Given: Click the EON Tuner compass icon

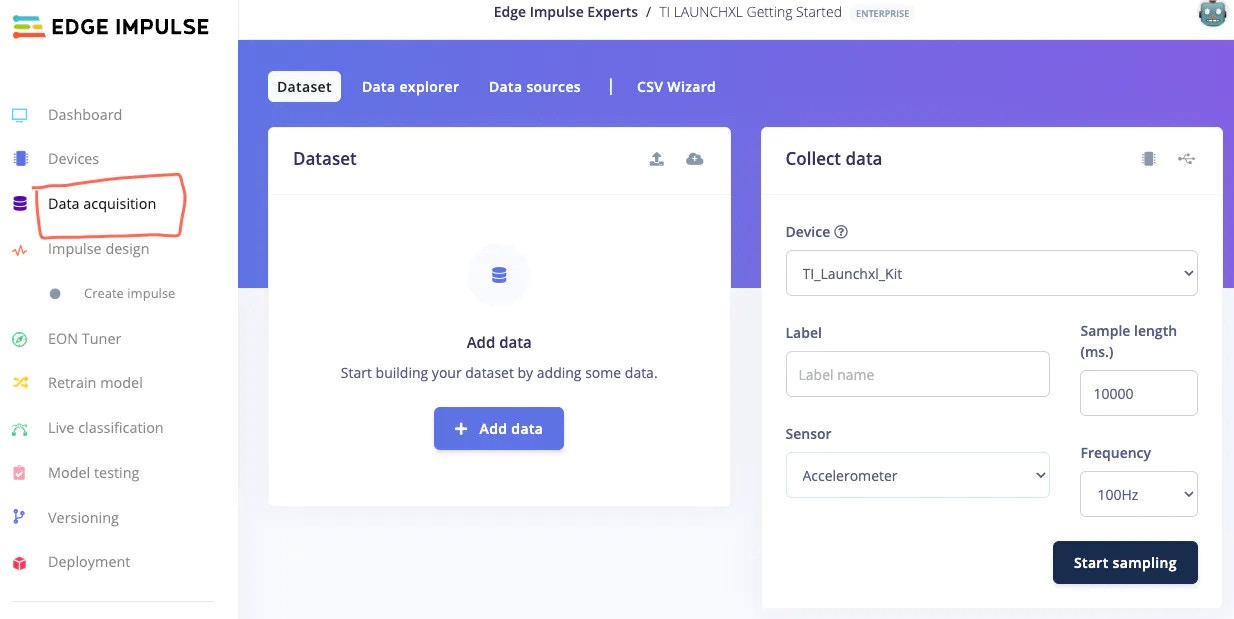Looking at the screenshot, I should pos(20,339).
